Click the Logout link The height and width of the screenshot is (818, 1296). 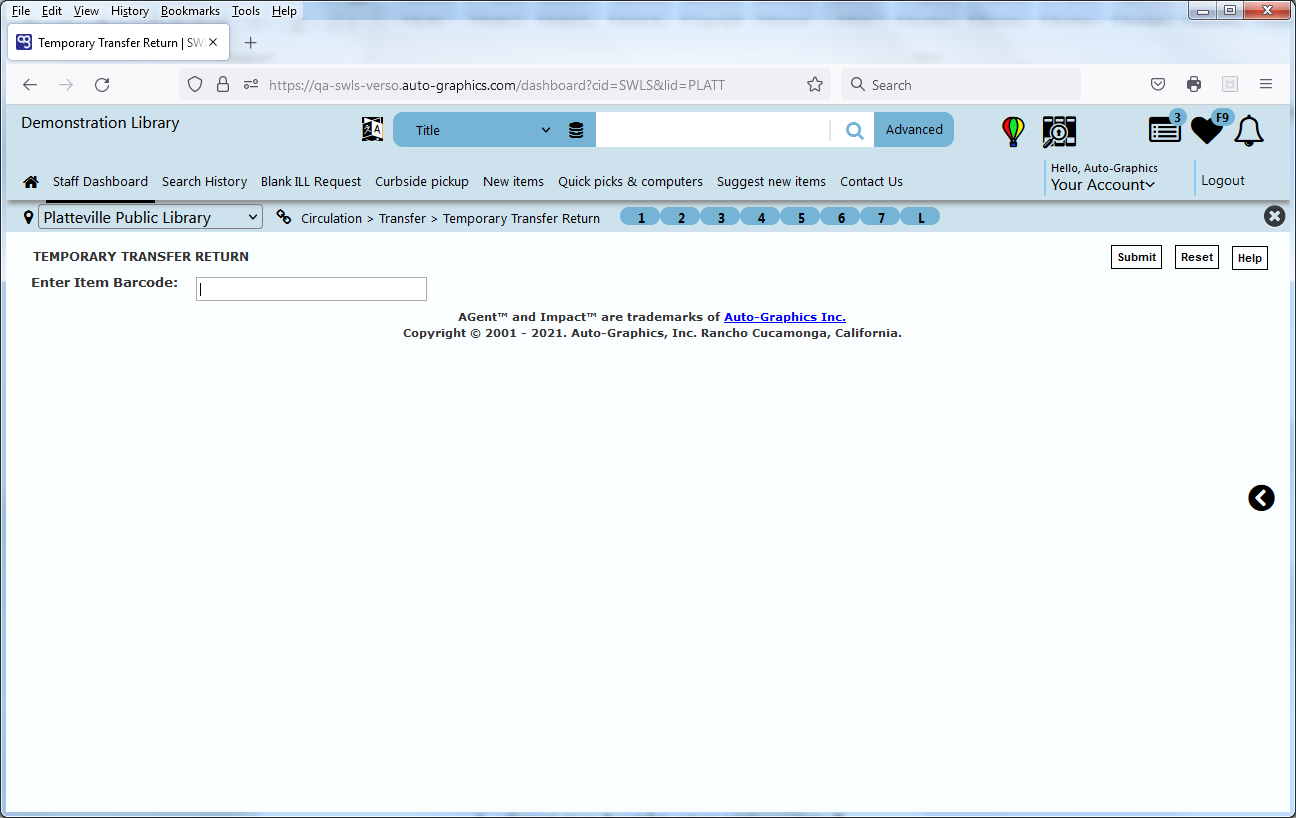pos(1223,181)
